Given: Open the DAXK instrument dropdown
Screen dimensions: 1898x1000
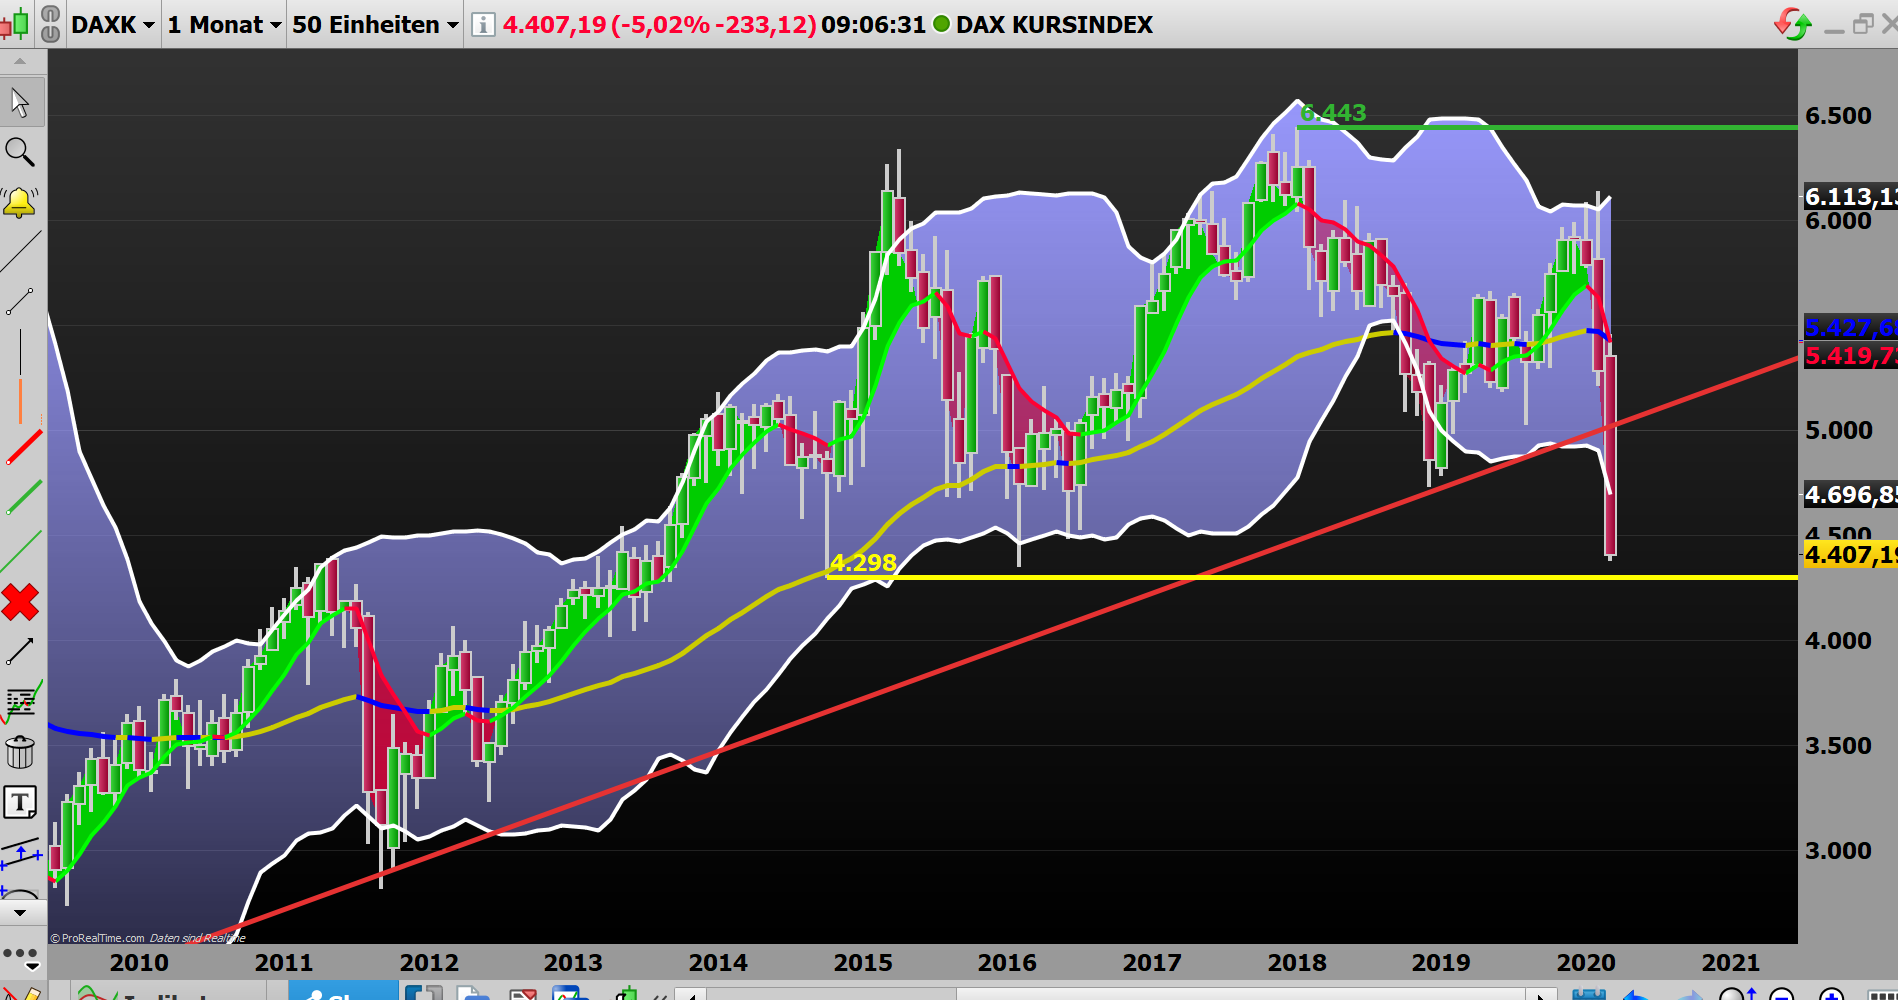Looking at the screenshot, I should pos(113,24).
